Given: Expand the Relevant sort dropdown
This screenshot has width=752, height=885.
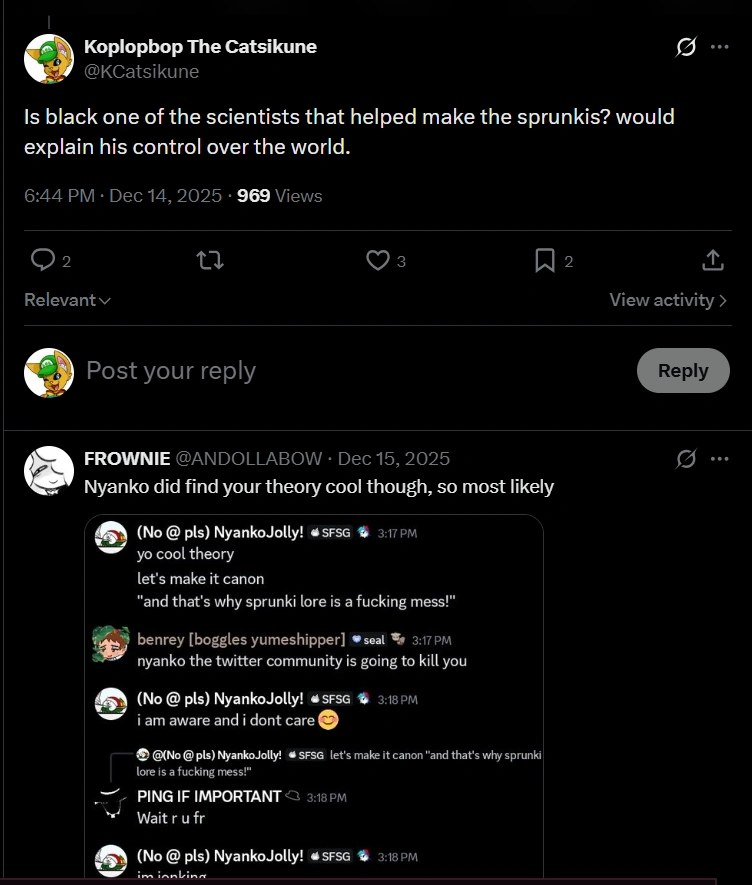Looking at the screenshot, I should (x=67, y=300).
